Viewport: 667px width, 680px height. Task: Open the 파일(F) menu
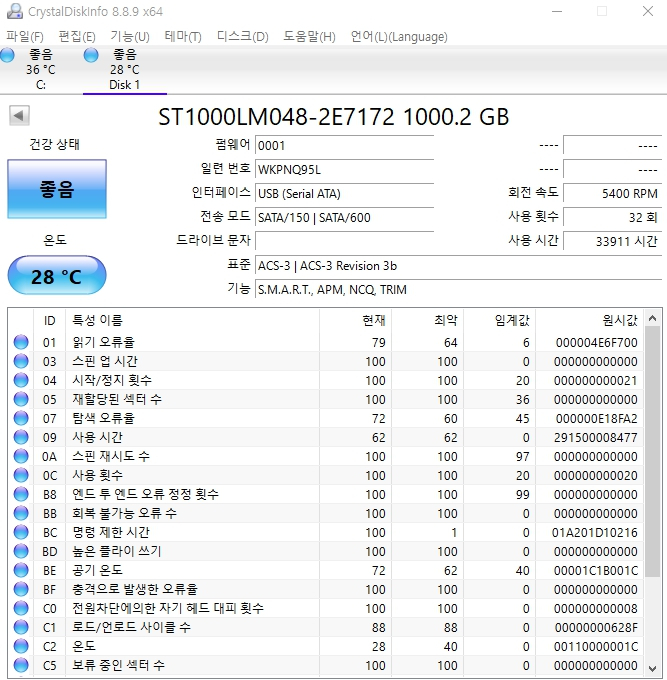tap(25, 36)
